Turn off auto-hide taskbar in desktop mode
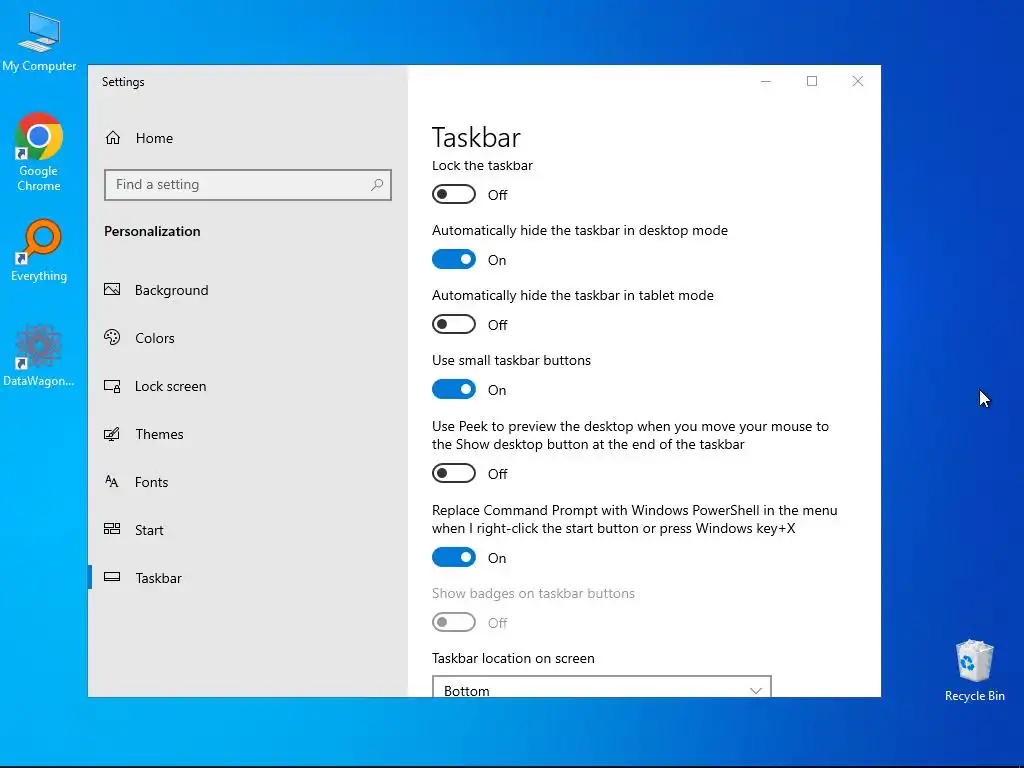Screen dimensions: 1024x768 454,259
